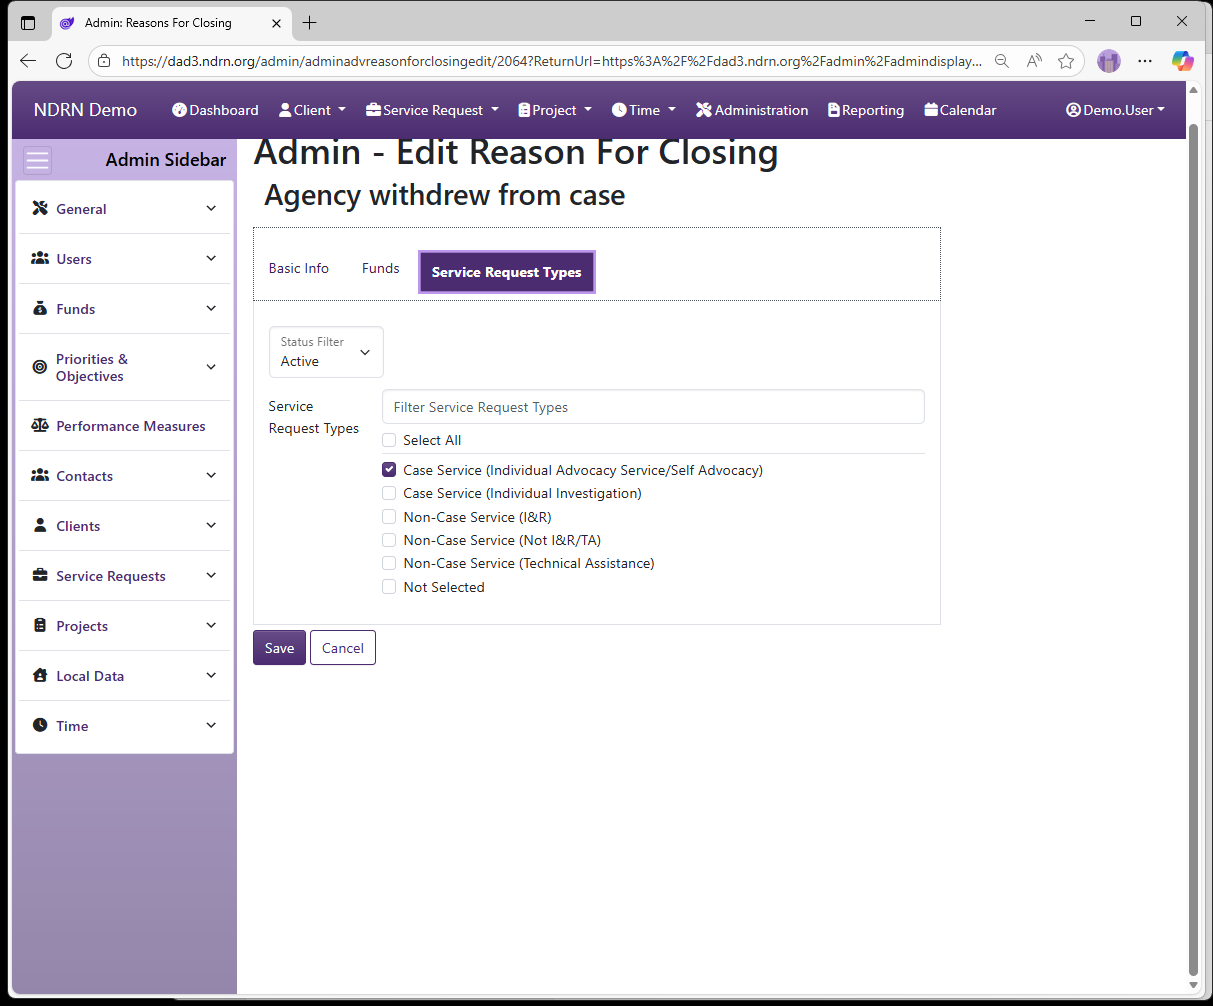Click the zoom magnifier icon in address bar
1213x1006 pixels.
(1002, 61)
